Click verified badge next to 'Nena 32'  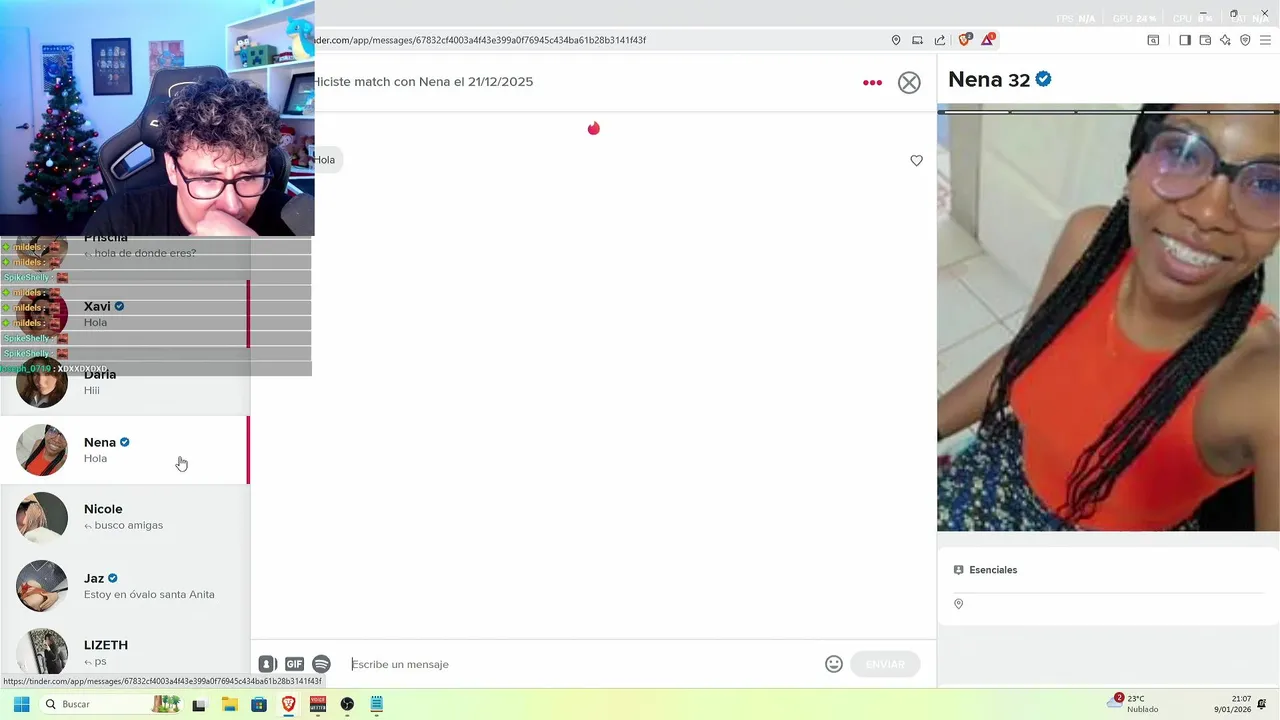(x=1043, y=79)
